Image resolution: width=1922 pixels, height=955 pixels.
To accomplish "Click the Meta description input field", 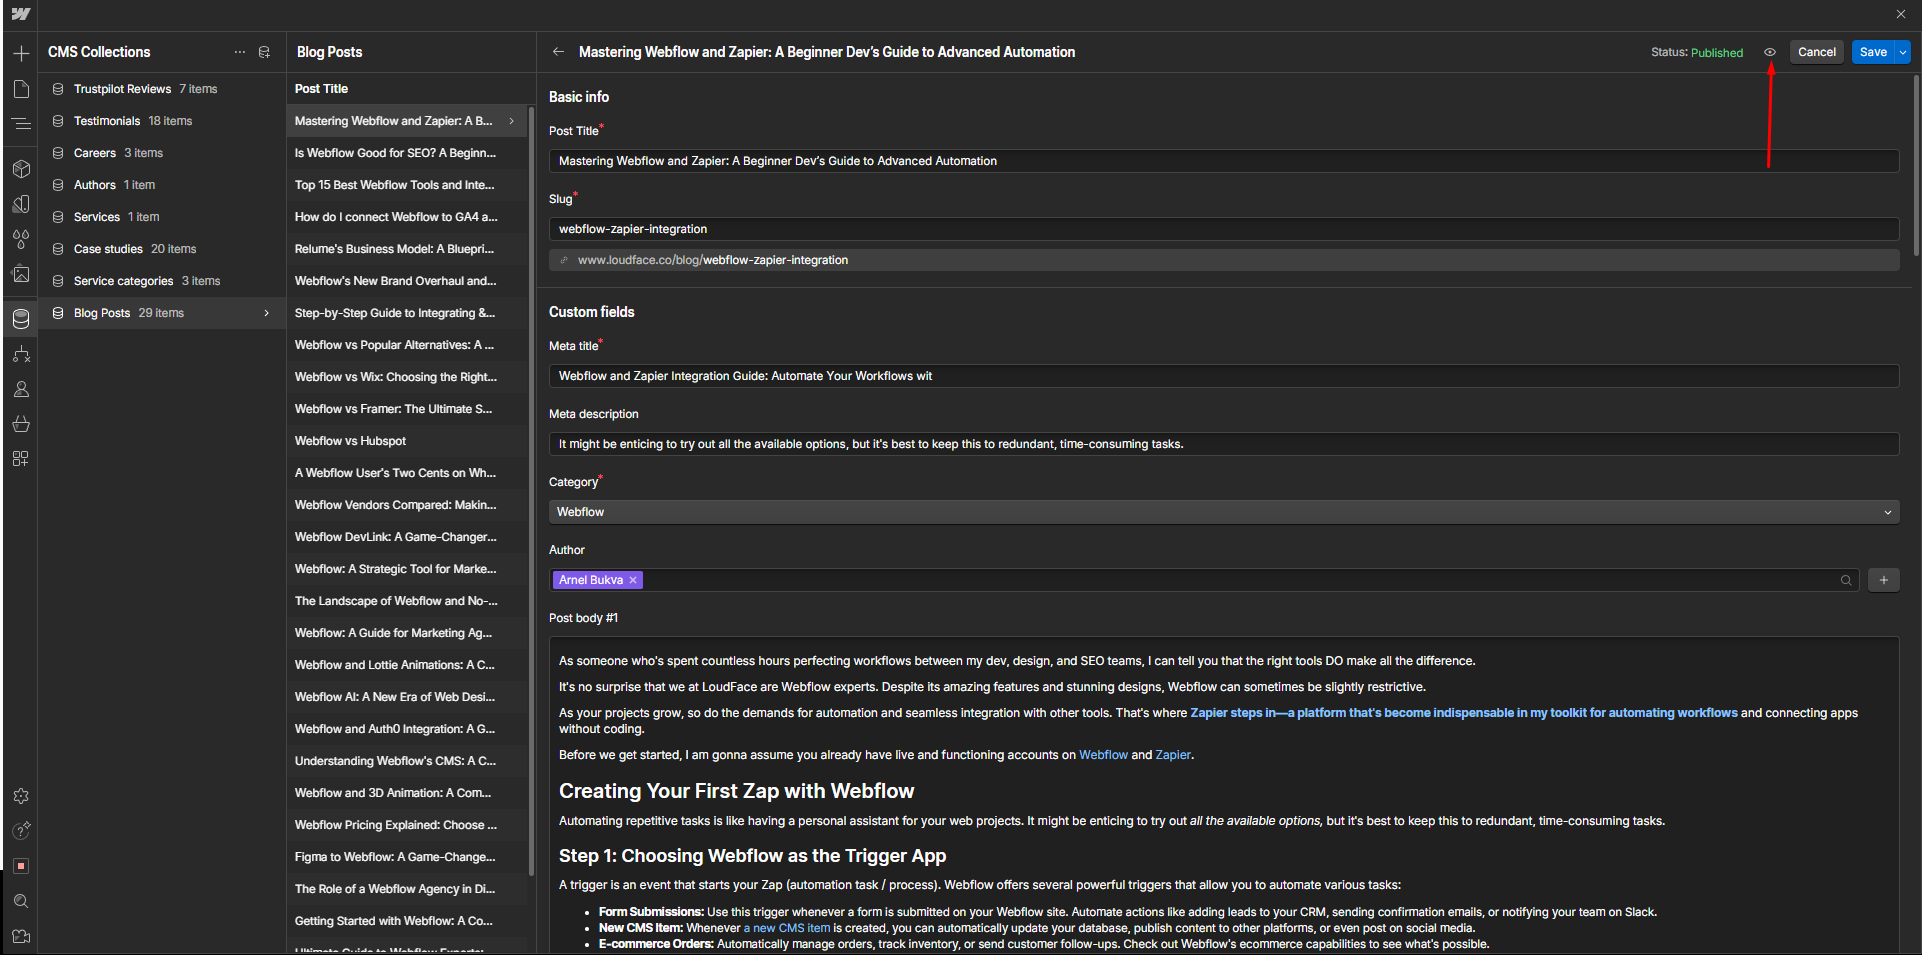I will [1224, 444].
